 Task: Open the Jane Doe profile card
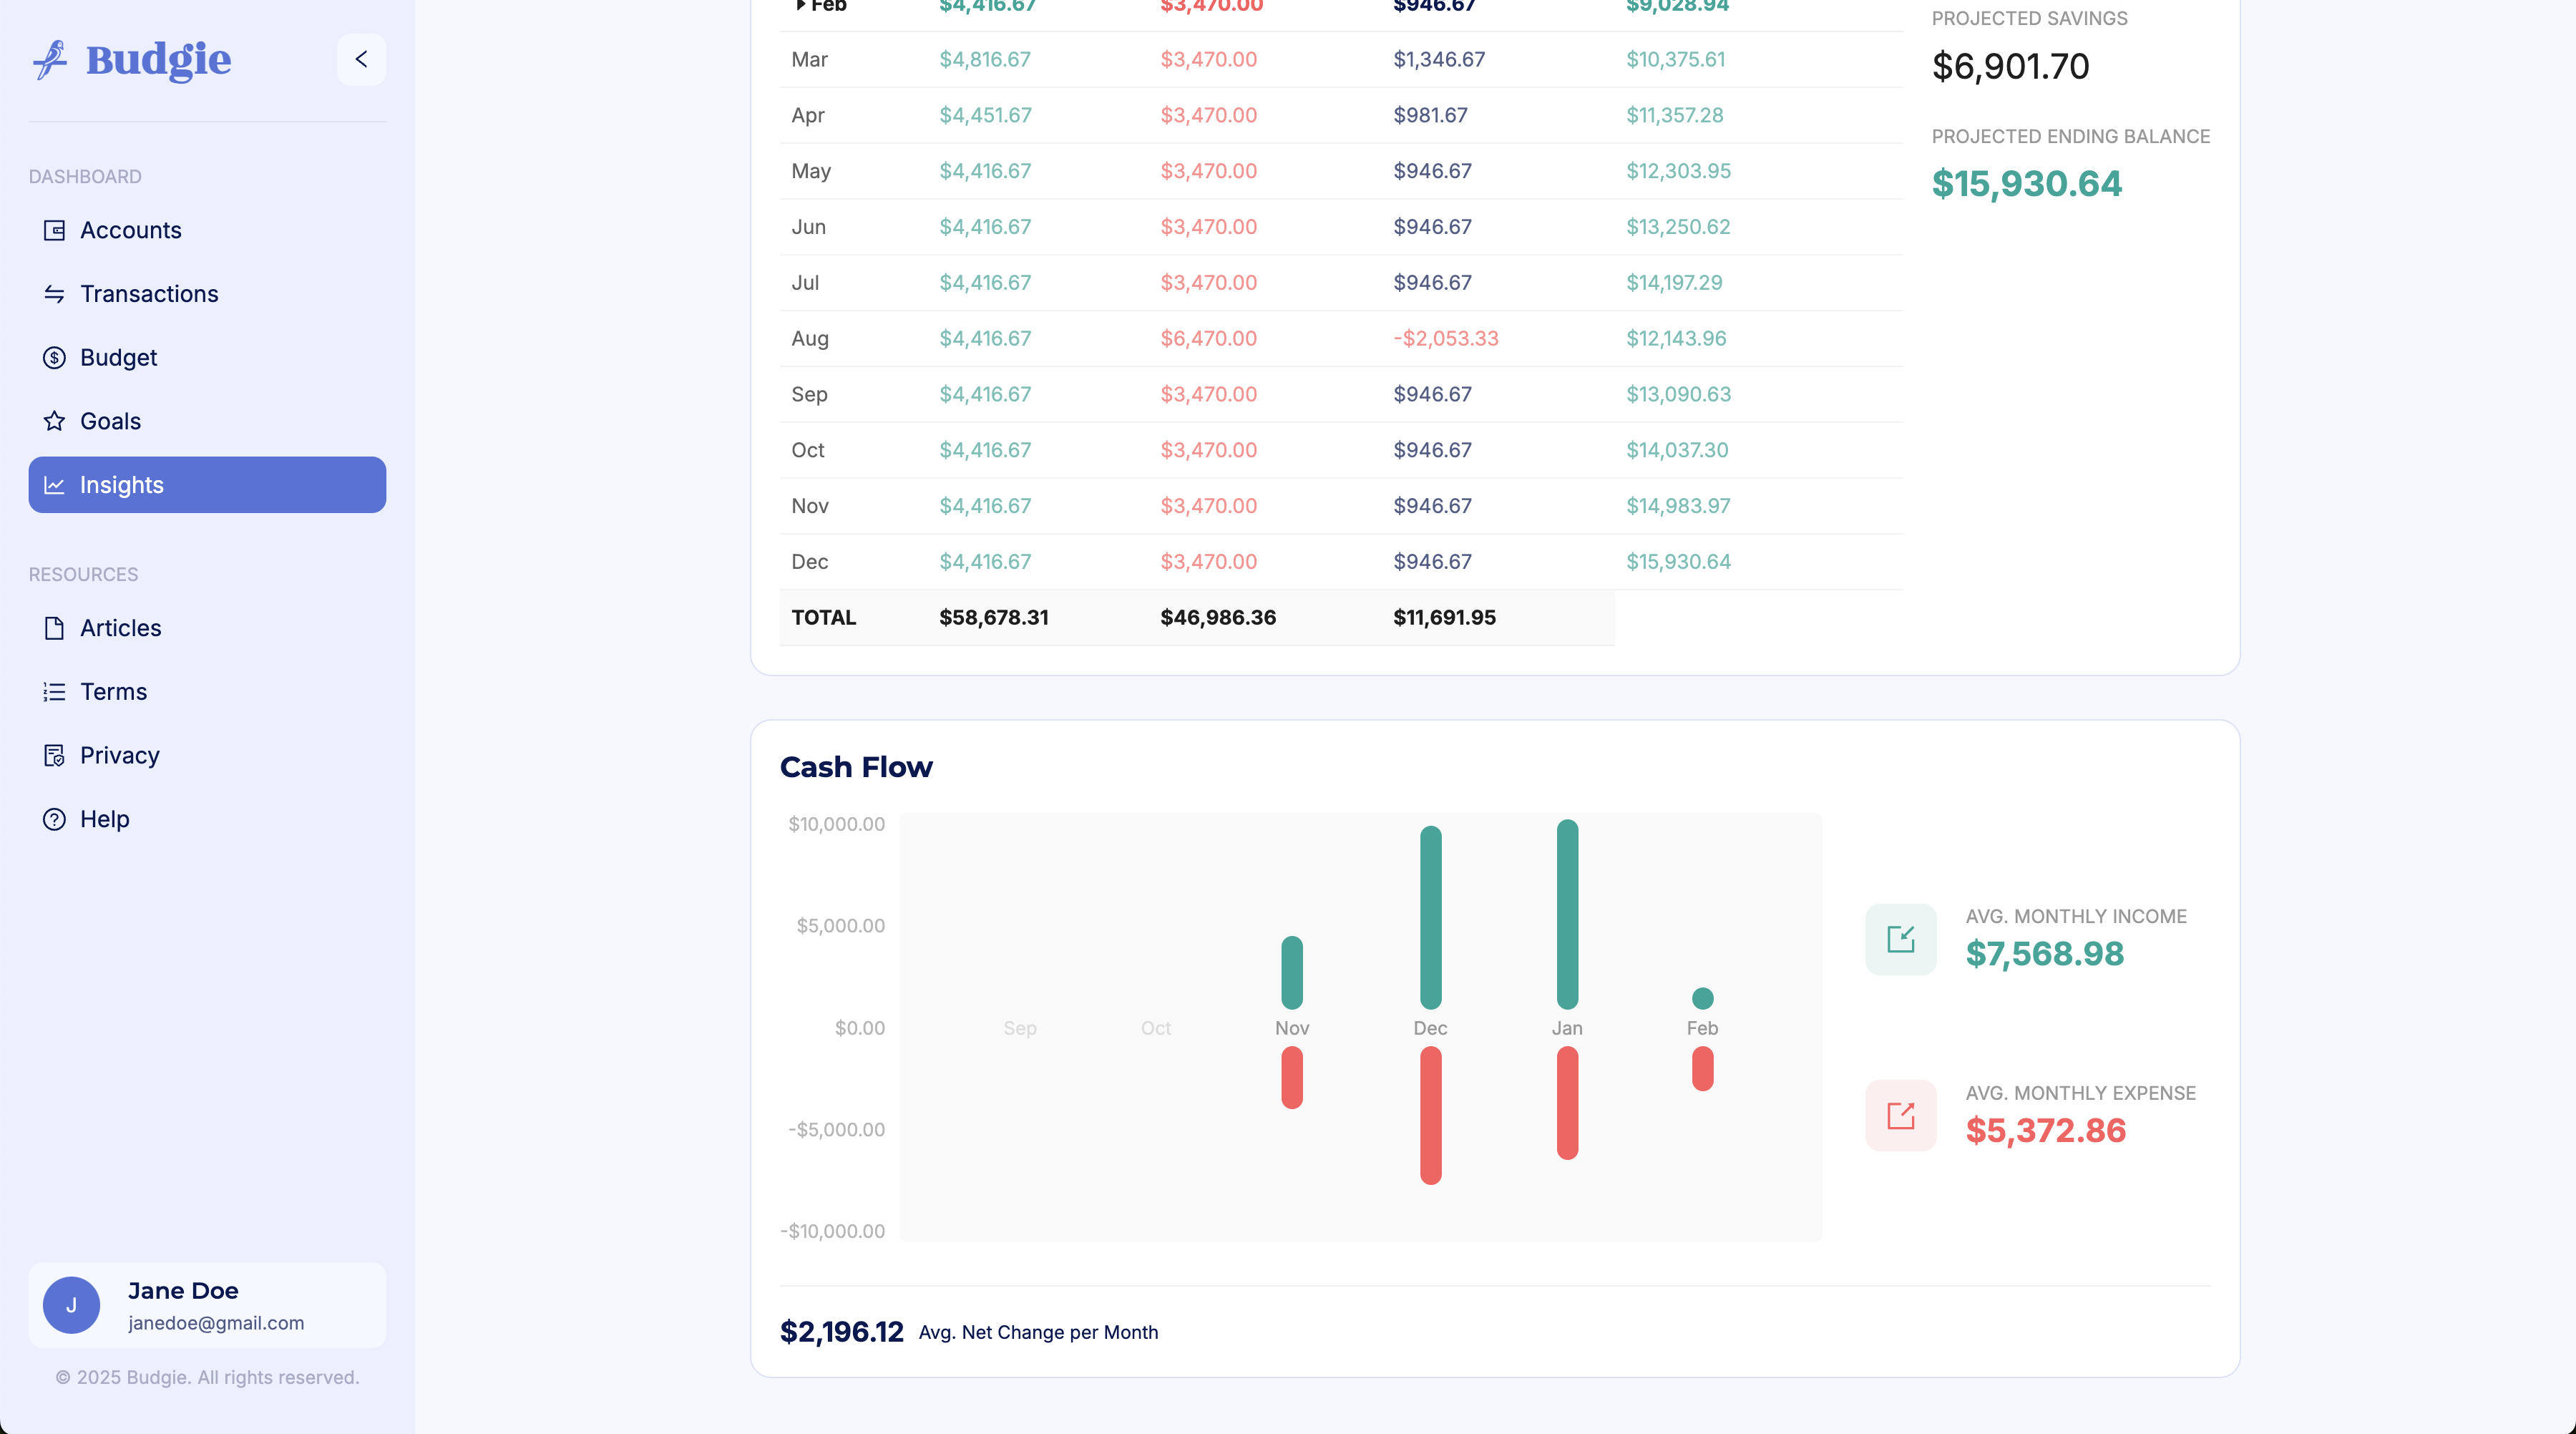(x=207, y=1305)
